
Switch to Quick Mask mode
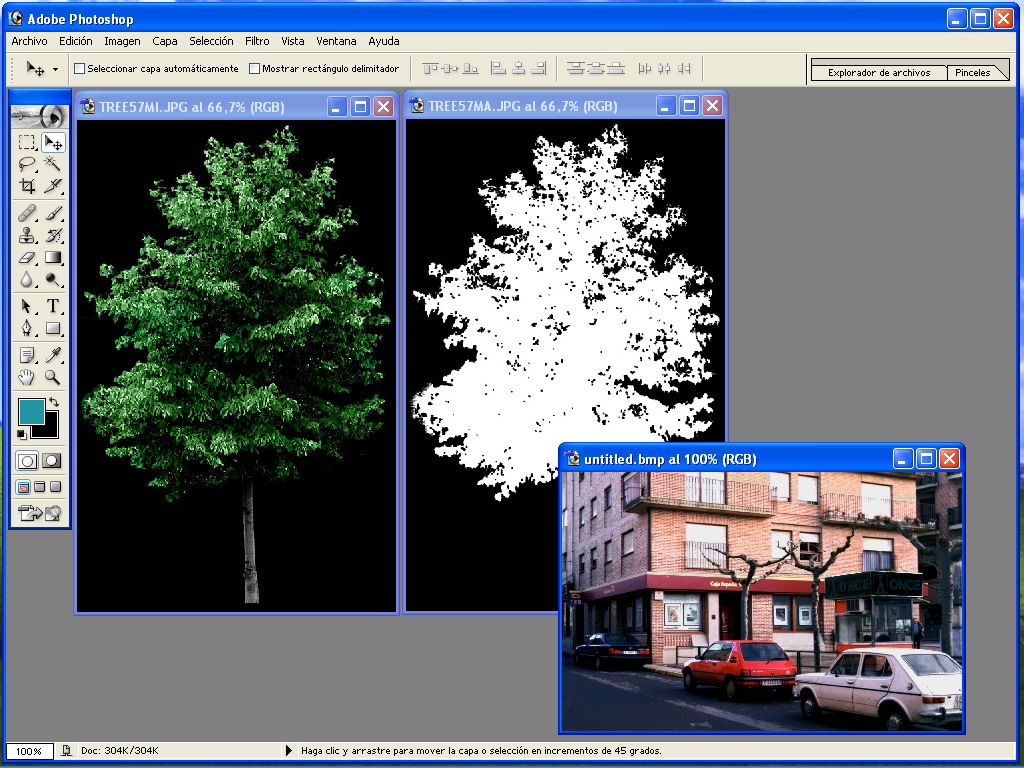point(52,461)
